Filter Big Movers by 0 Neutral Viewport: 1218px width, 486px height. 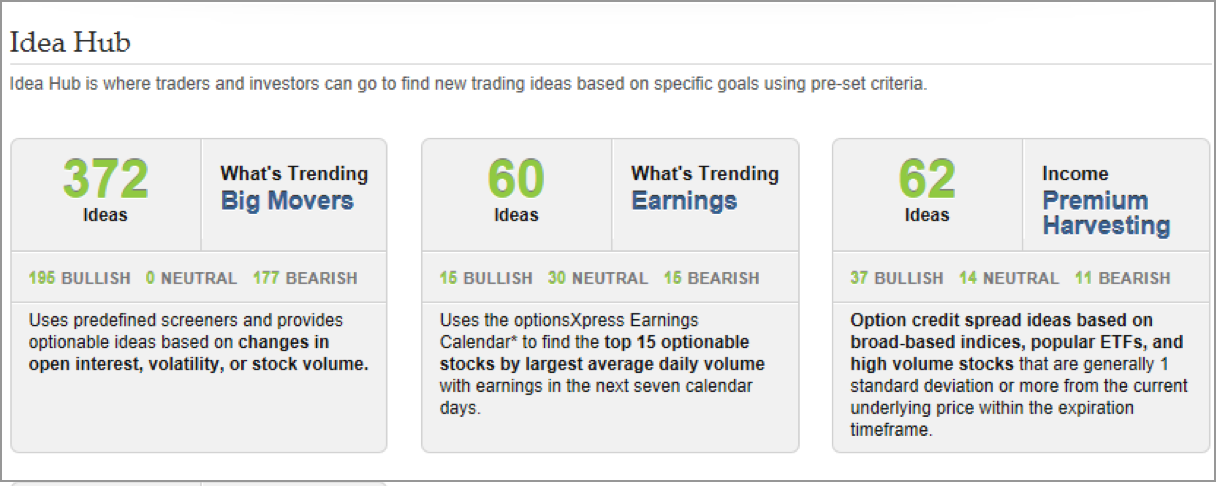[191, 278]
